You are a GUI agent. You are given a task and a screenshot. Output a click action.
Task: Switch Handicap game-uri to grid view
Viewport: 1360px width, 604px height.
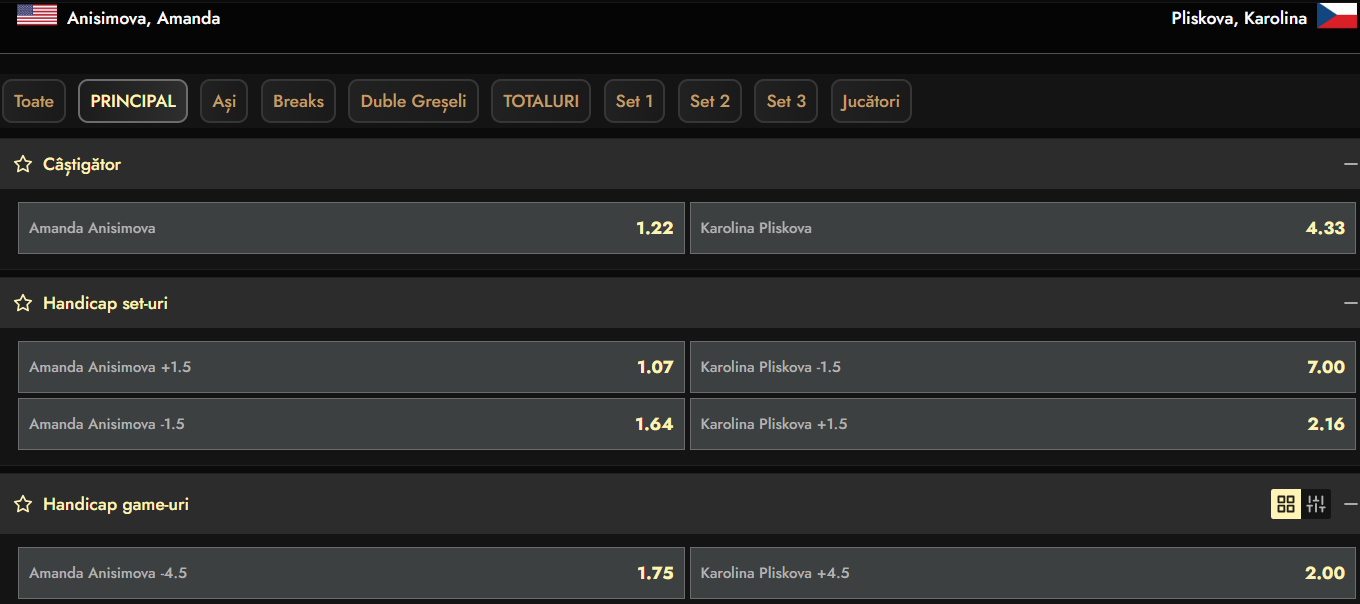(x=1286, y=504)
